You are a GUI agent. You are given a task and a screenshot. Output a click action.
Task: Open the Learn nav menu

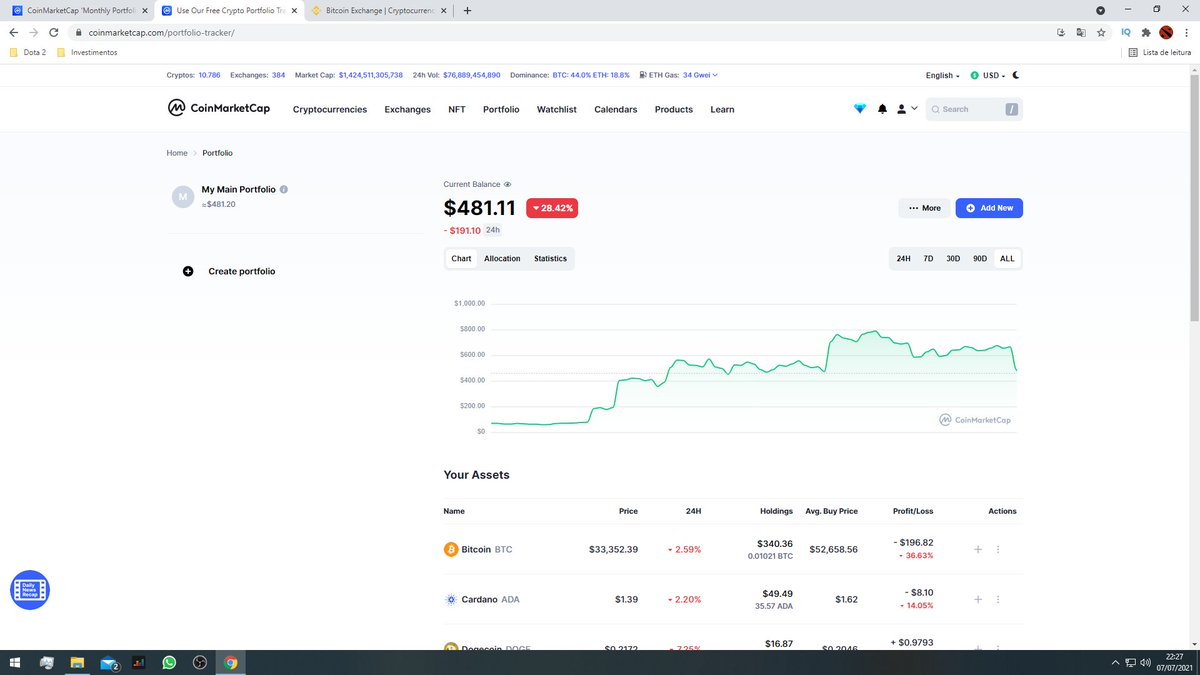point(722,109)
